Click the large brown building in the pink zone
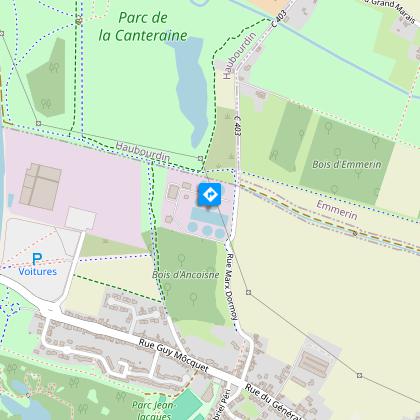This screenshot has height=420, width=420. coord(41,187)
